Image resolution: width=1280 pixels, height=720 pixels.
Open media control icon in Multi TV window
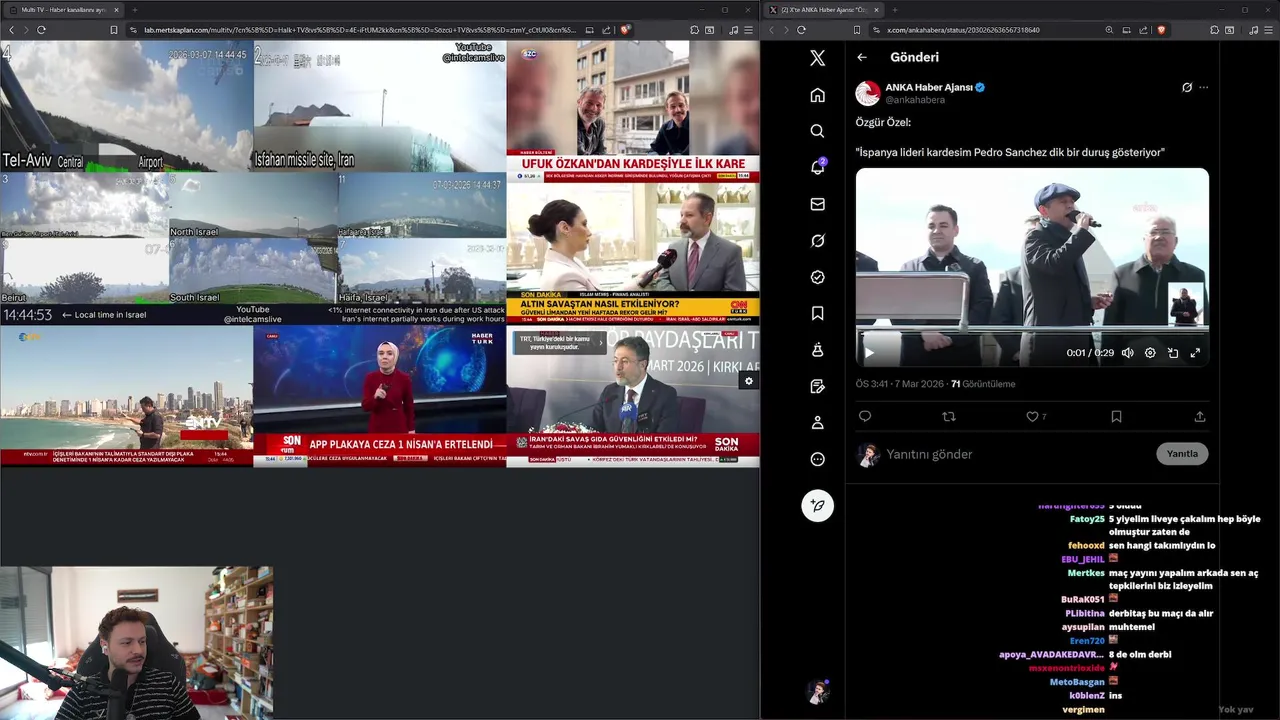(733, 30)
